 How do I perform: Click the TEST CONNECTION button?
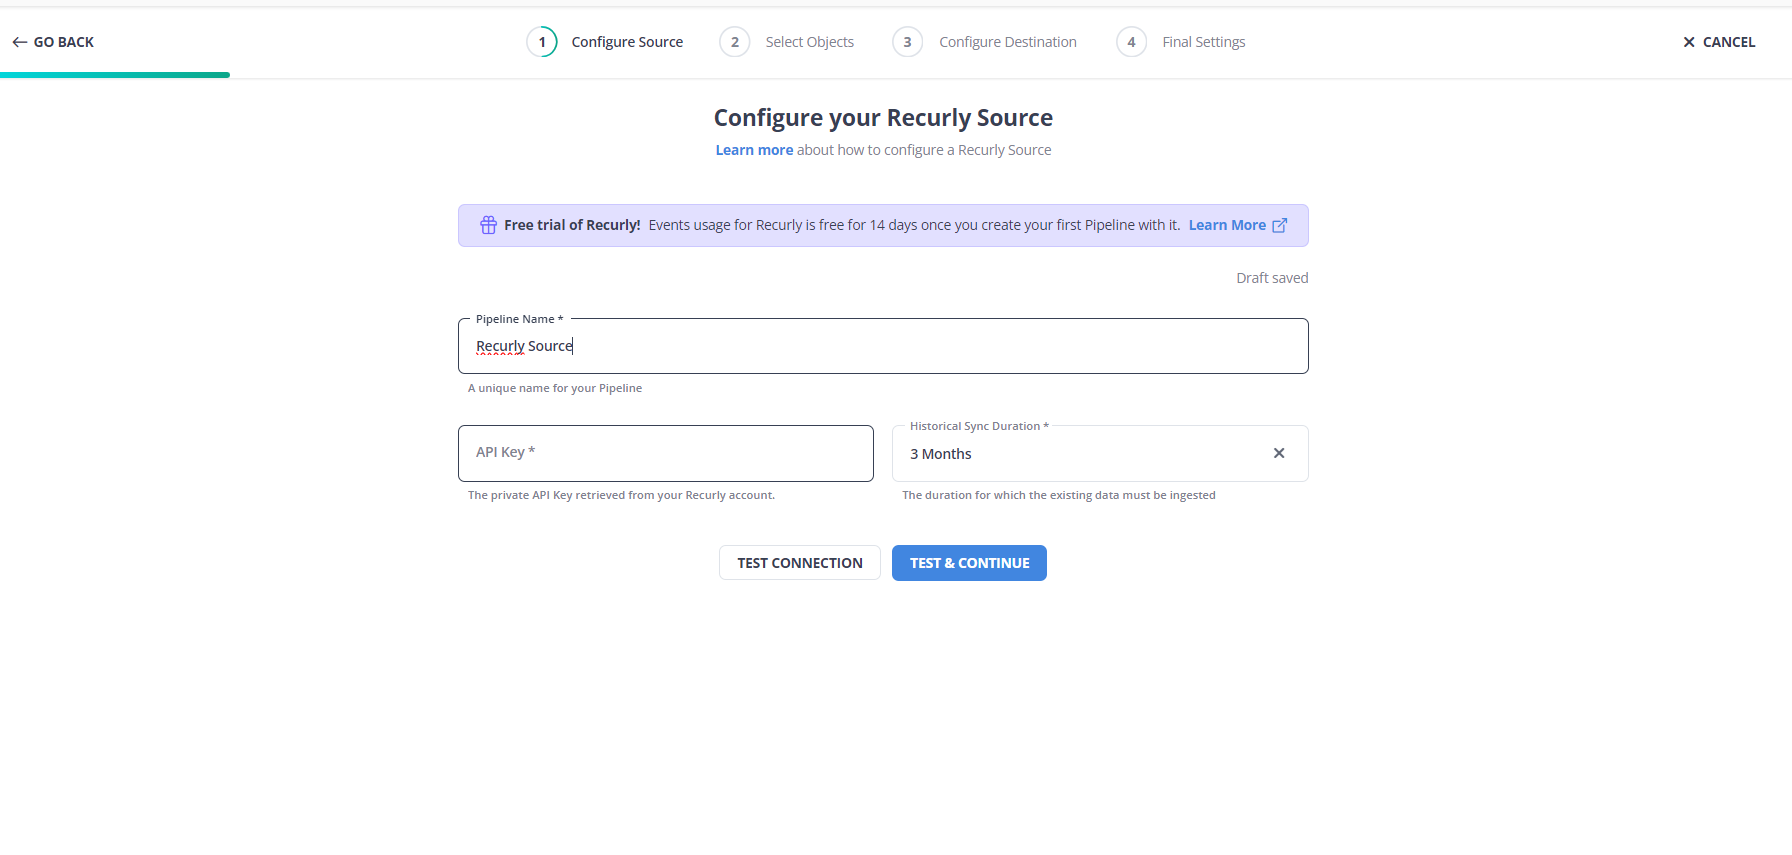[800, 563]
